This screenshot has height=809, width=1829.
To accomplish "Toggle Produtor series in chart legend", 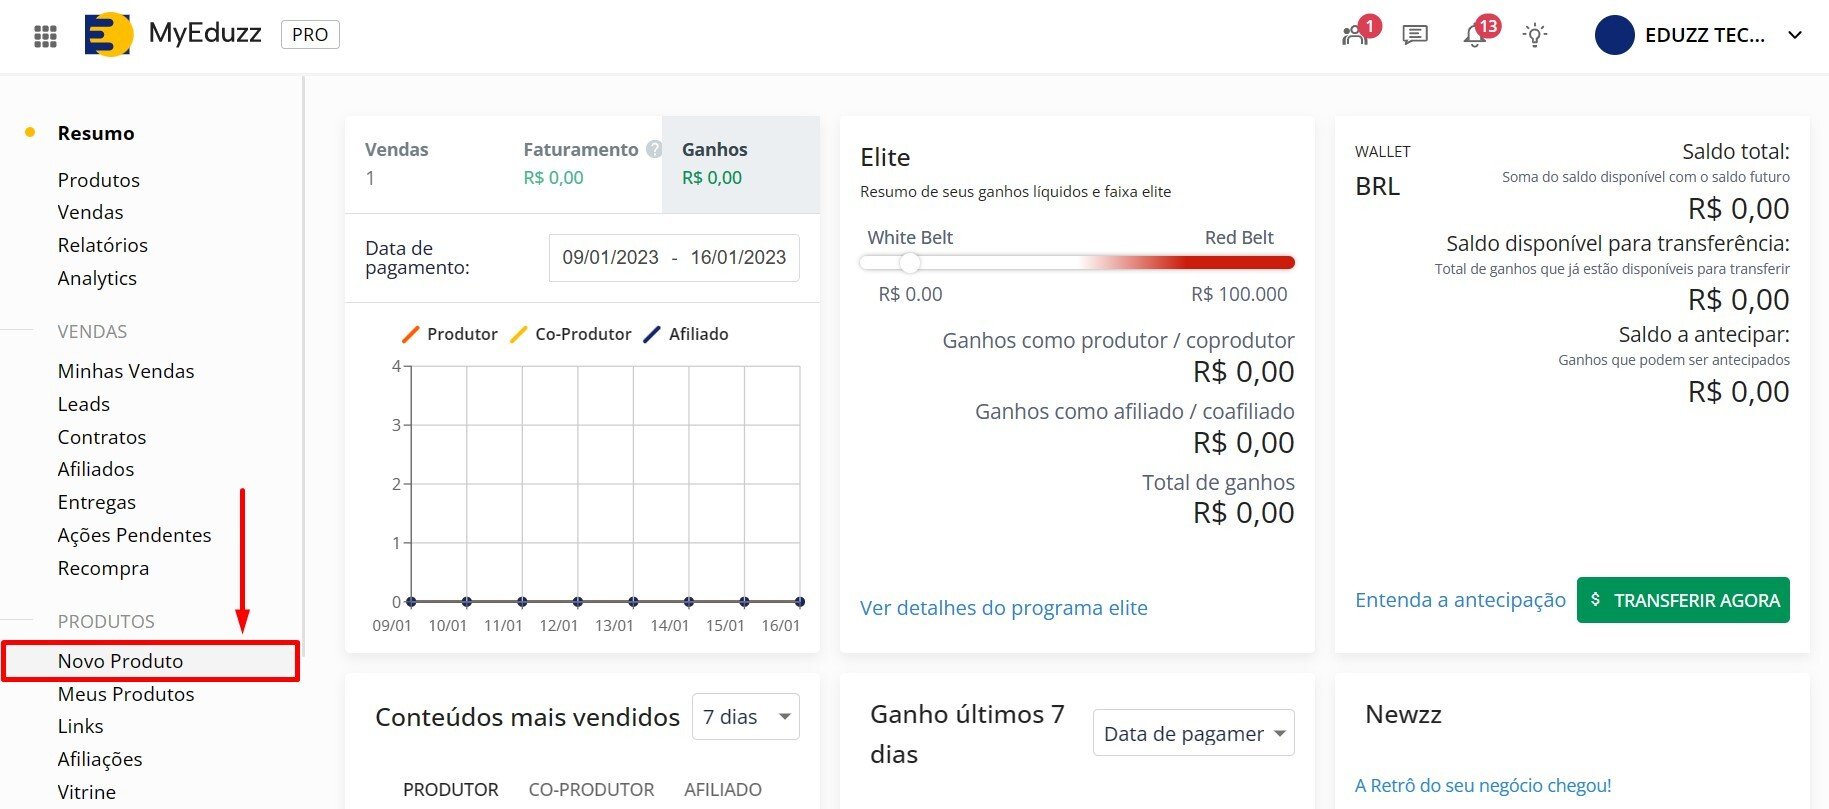I will (x=450, y=334).
